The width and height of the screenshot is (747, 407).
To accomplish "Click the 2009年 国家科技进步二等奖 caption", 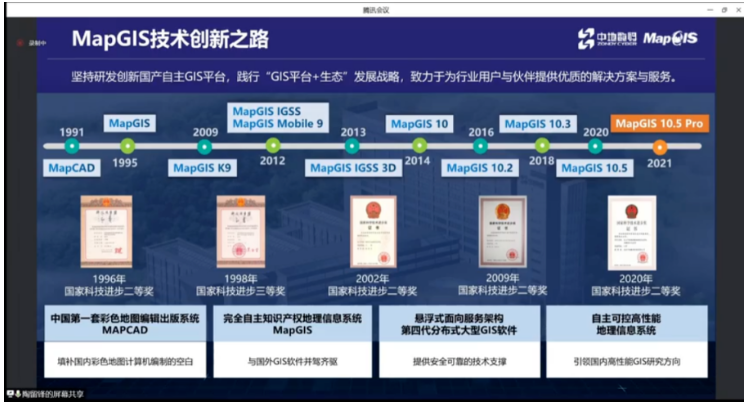I will tap(503, 285).
